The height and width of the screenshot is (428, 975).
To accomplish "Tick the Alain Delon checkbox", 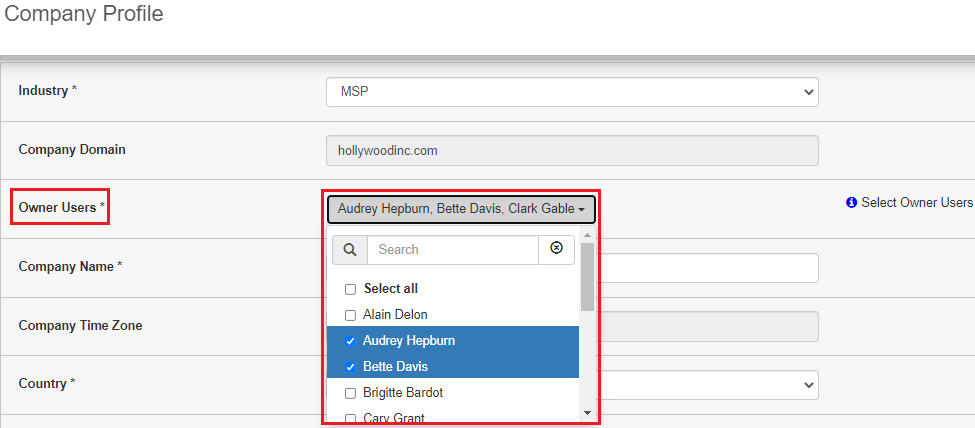I will 350,315.
